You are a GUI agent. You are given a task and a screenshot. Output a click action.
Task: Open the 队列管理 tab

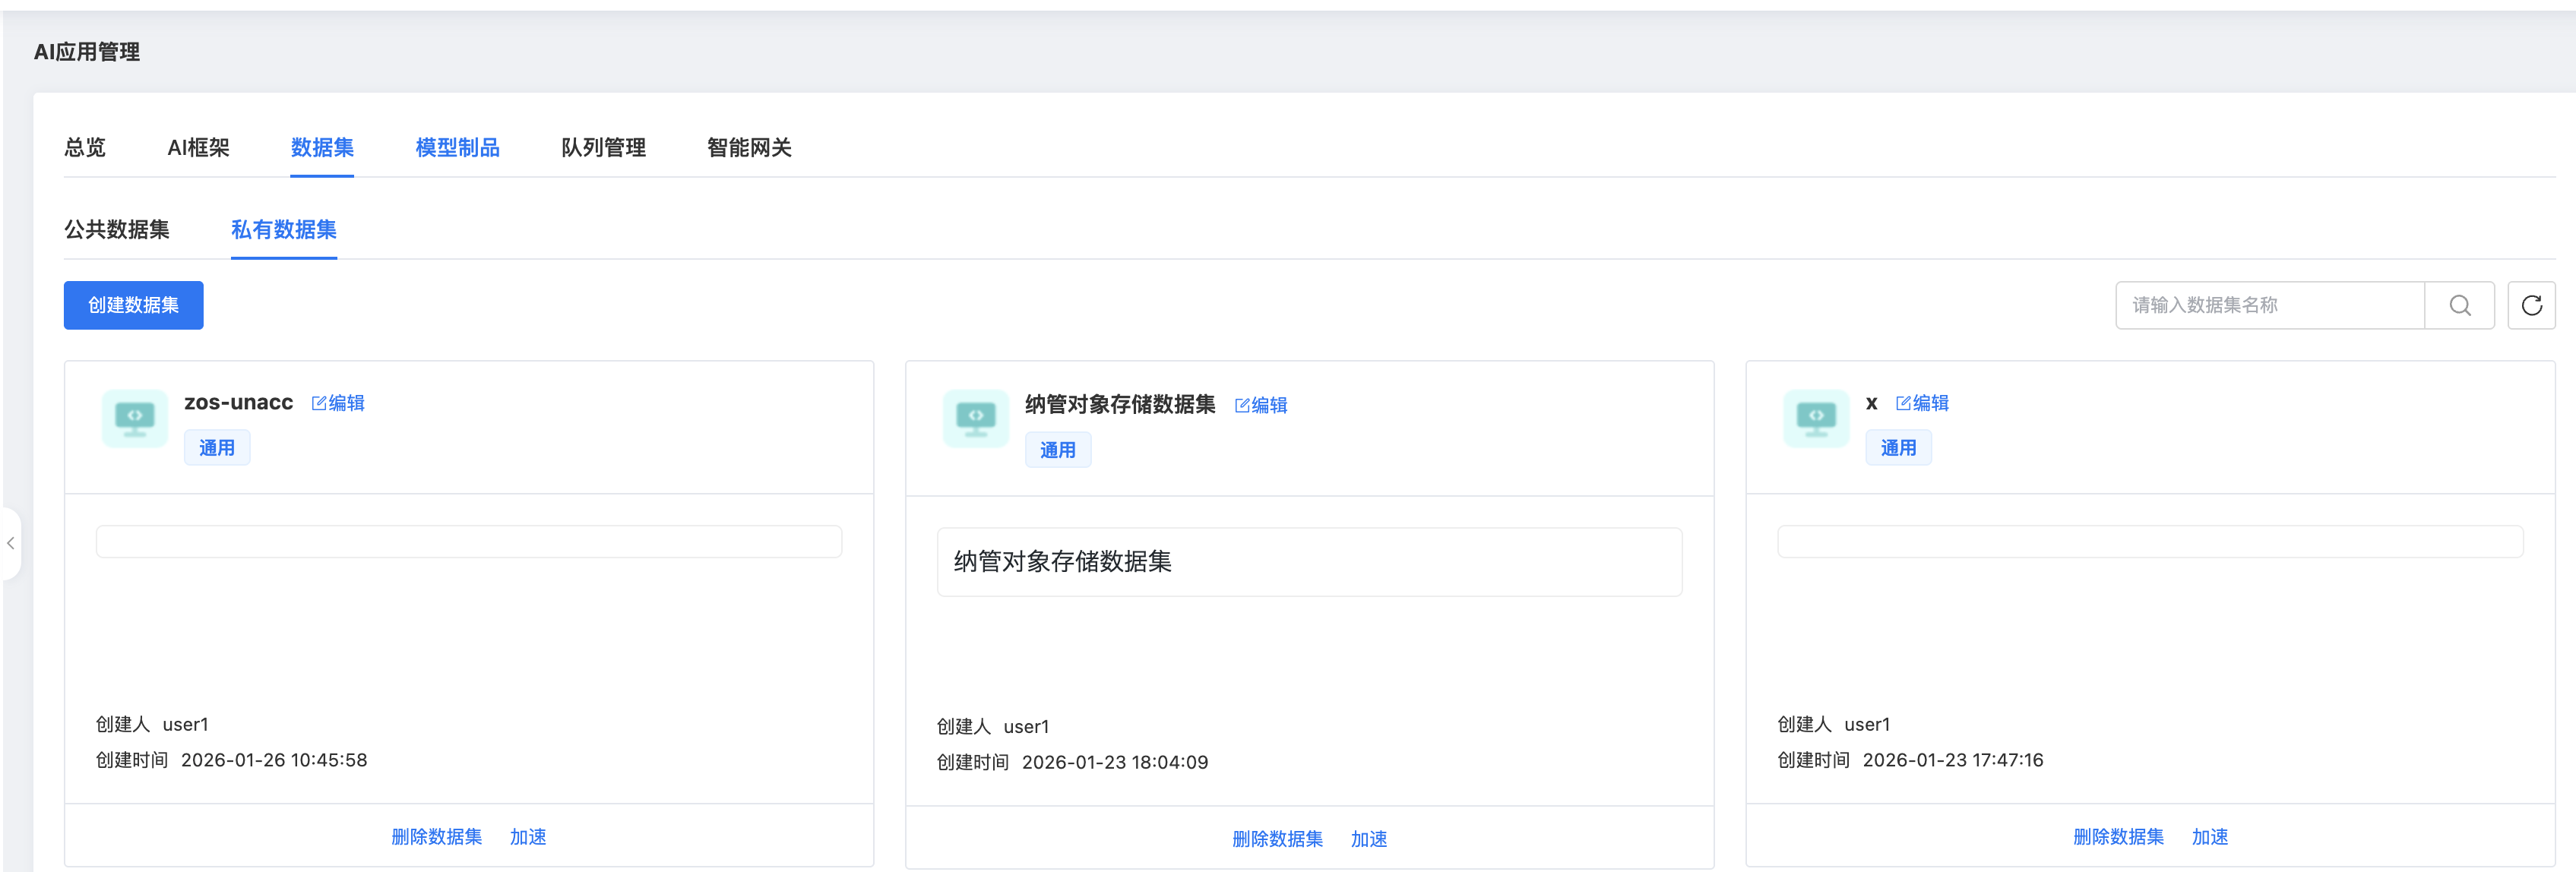point(603,148)
